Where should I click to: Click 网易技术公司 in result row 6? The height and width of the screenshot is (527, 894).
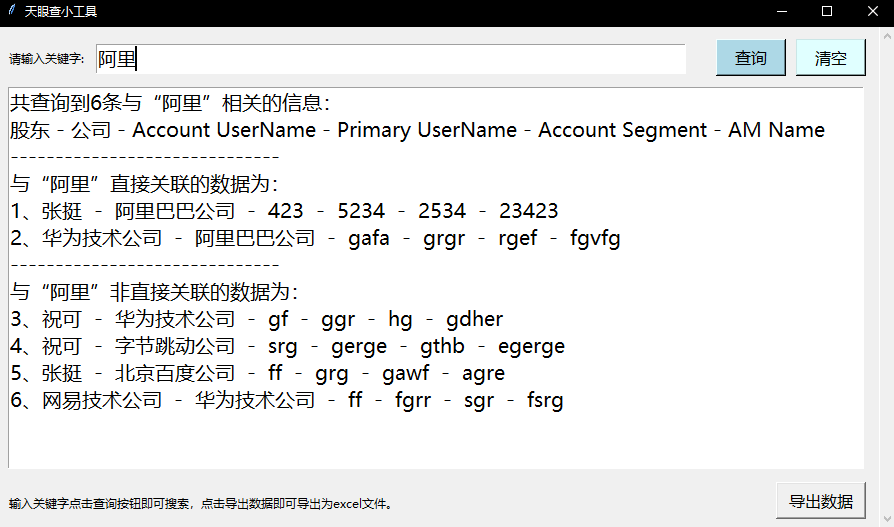pyautogui.click(x=102, y=400)
